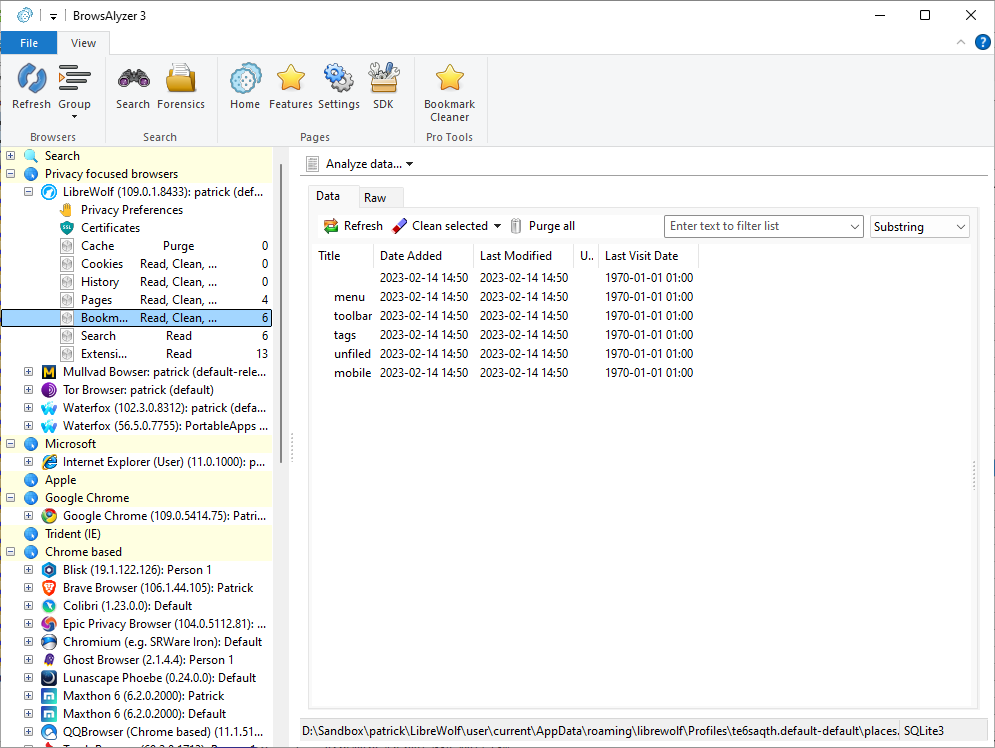Open the Features star icon
The image size is (995, 748).
291,77
